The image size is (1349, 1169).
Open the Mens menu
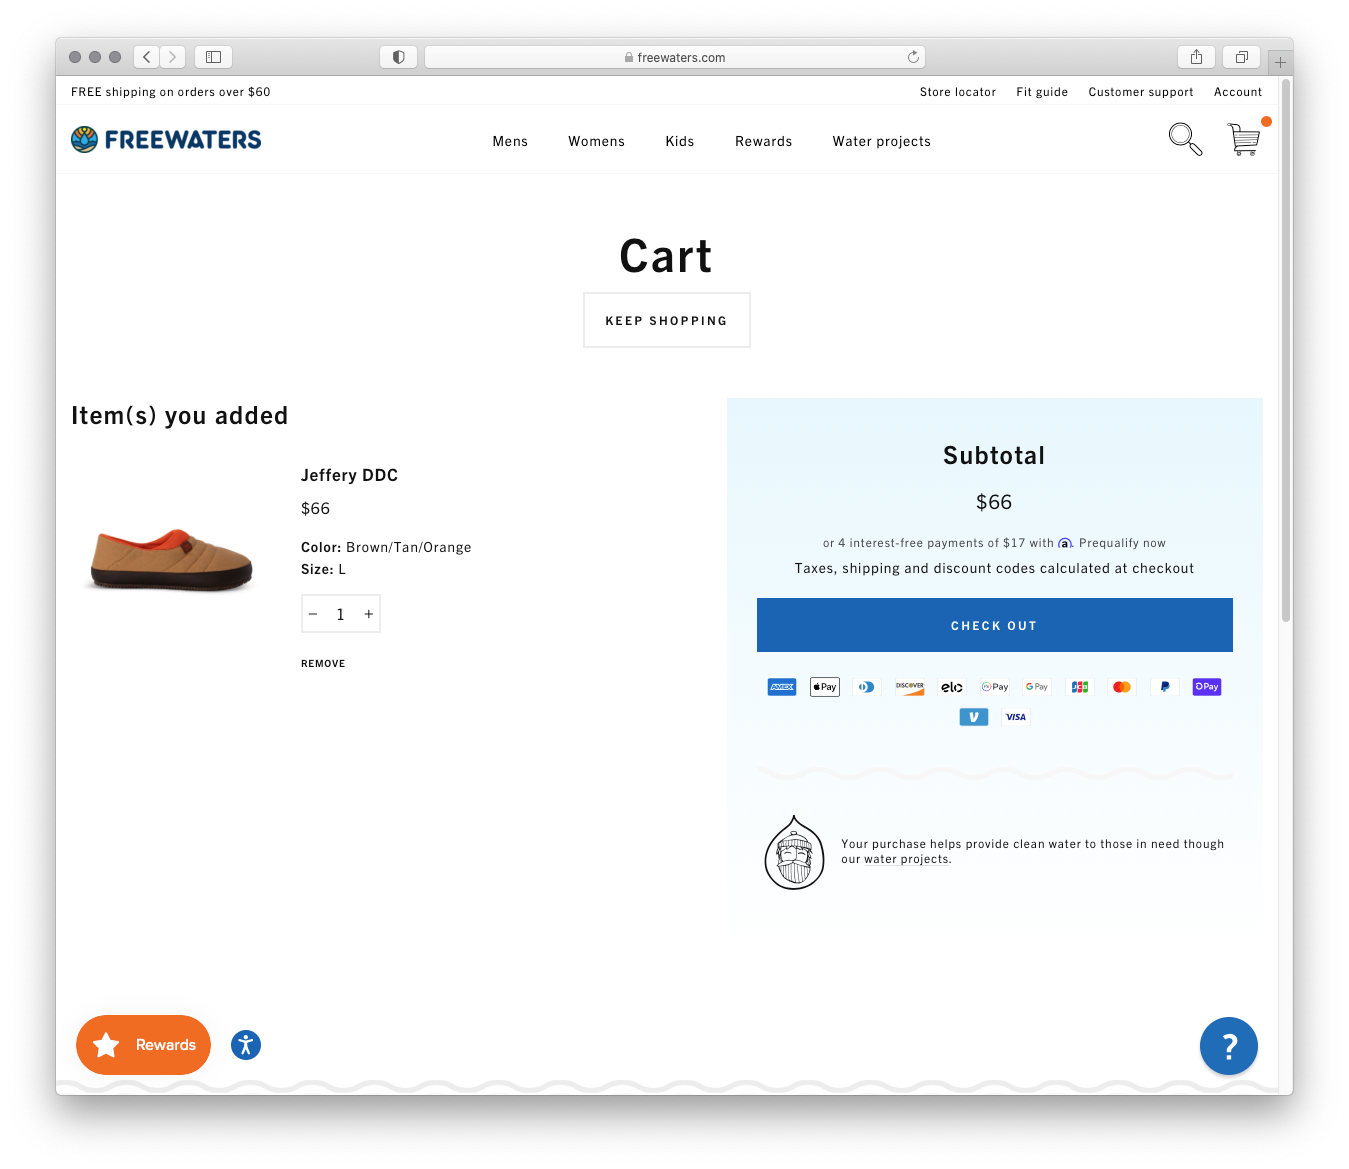click(x=510, y=141)
